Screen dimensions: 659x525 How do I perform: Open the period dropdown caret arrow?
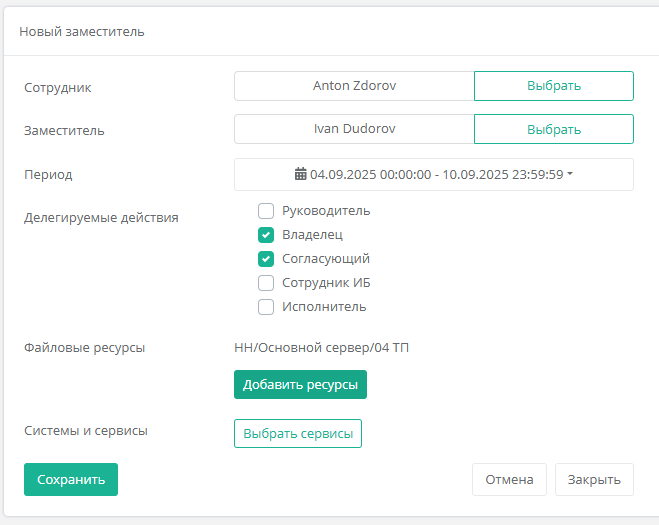[x=569, y=174]
